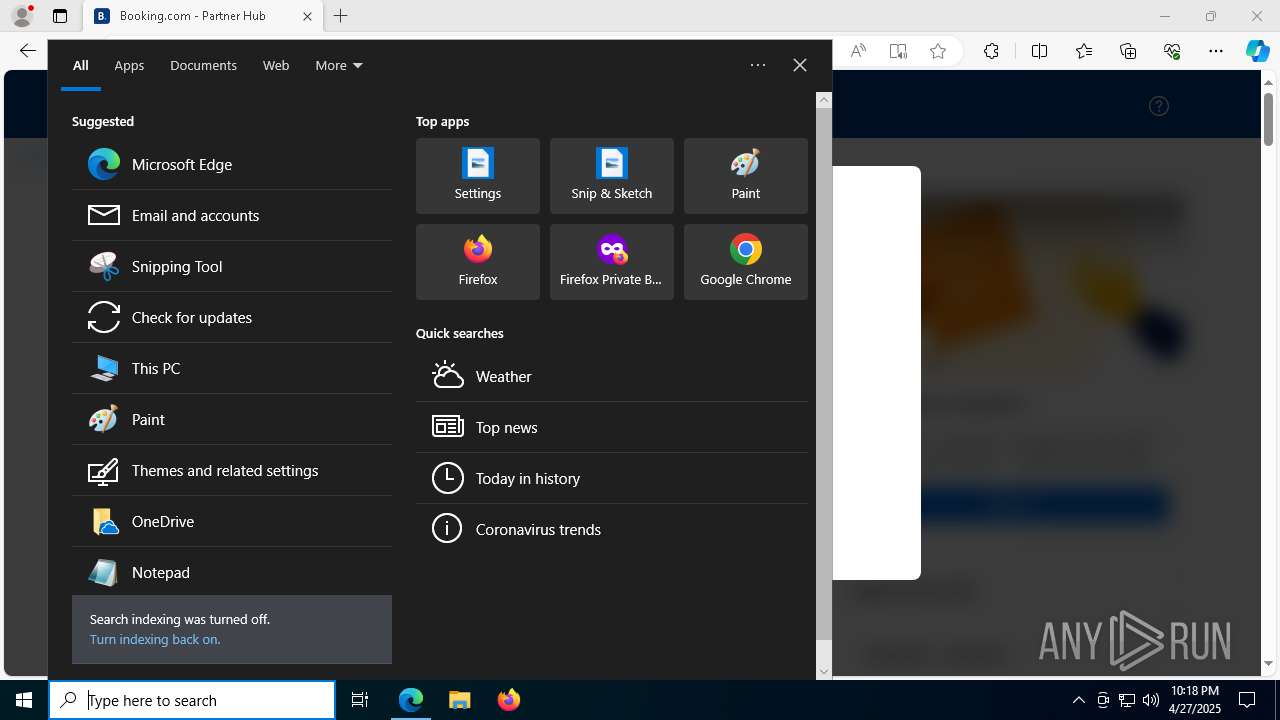Select Check for updates suggestion
Image resolution: width=1280 pixels, height=720 pixels.
click(x=231, y=317)
